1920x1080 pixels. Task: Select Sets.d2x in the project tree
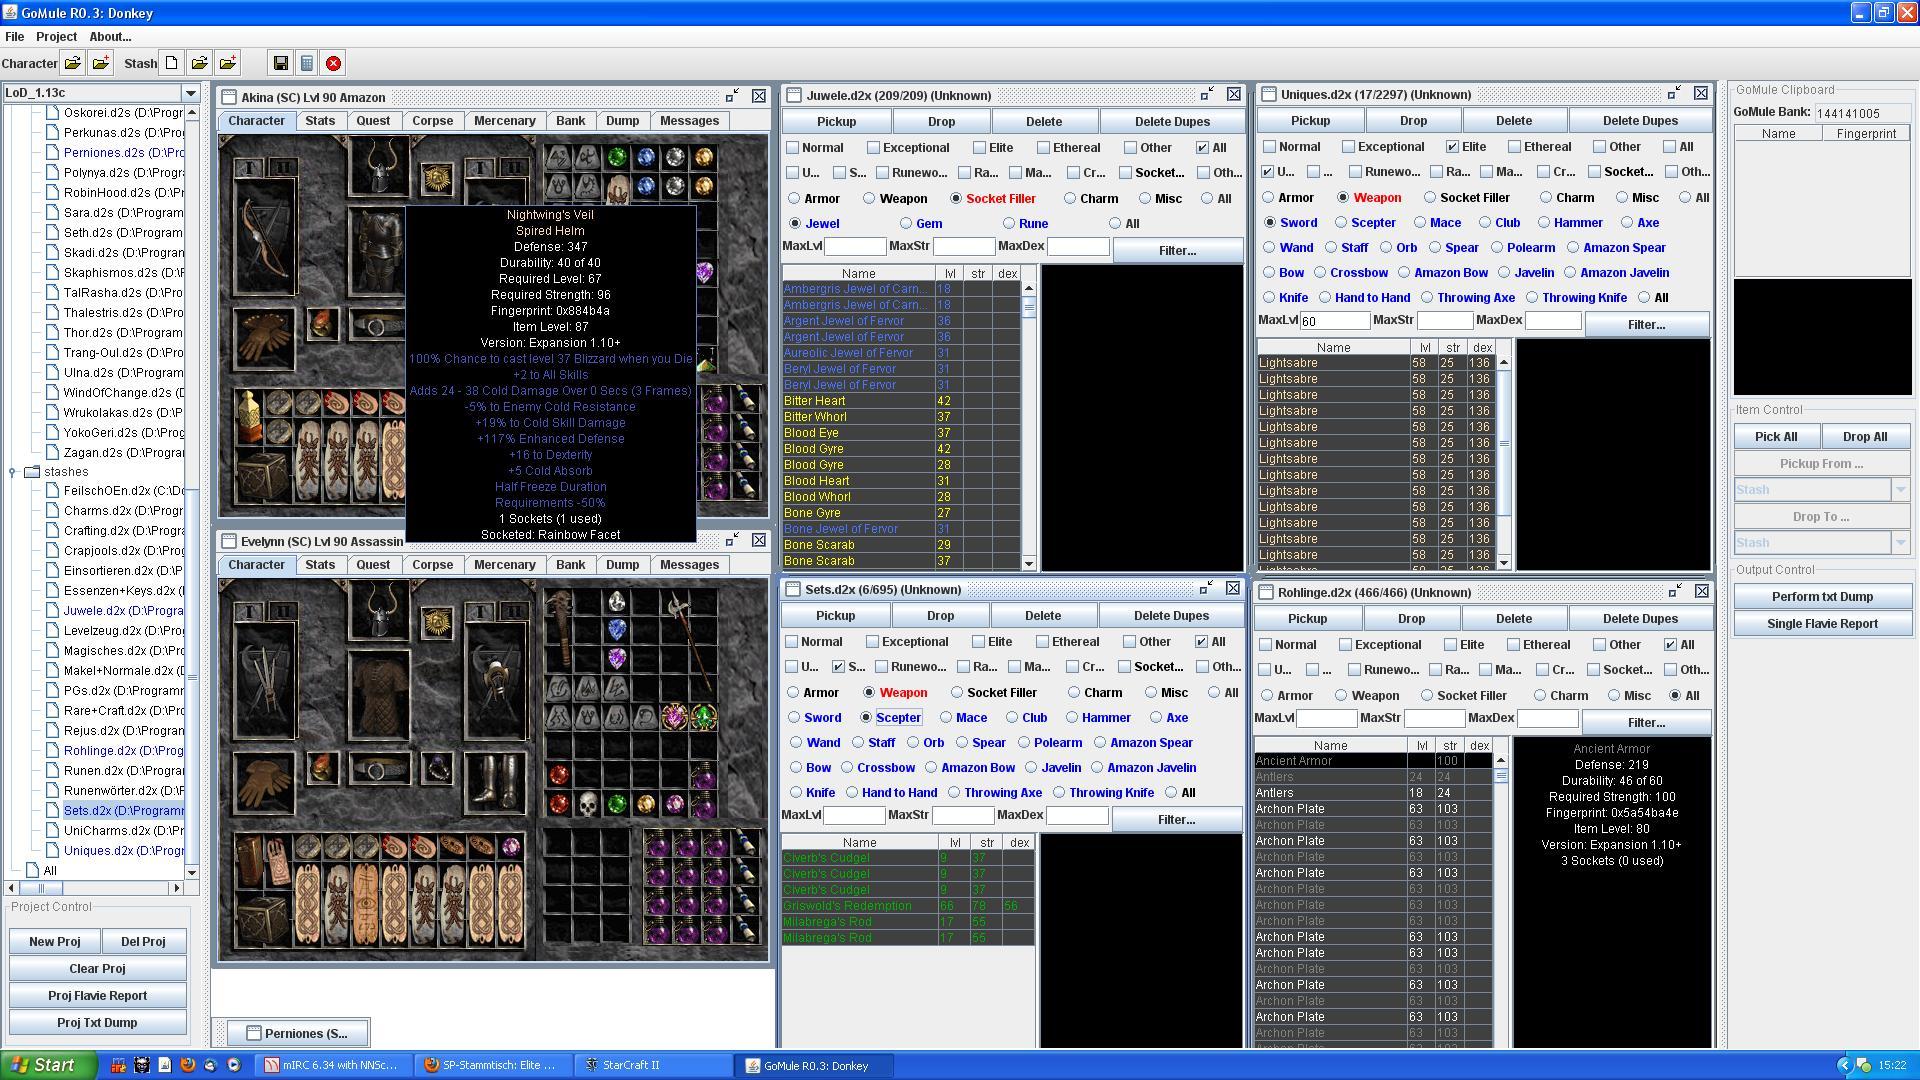pyautogui.click(x=123, y=810)
